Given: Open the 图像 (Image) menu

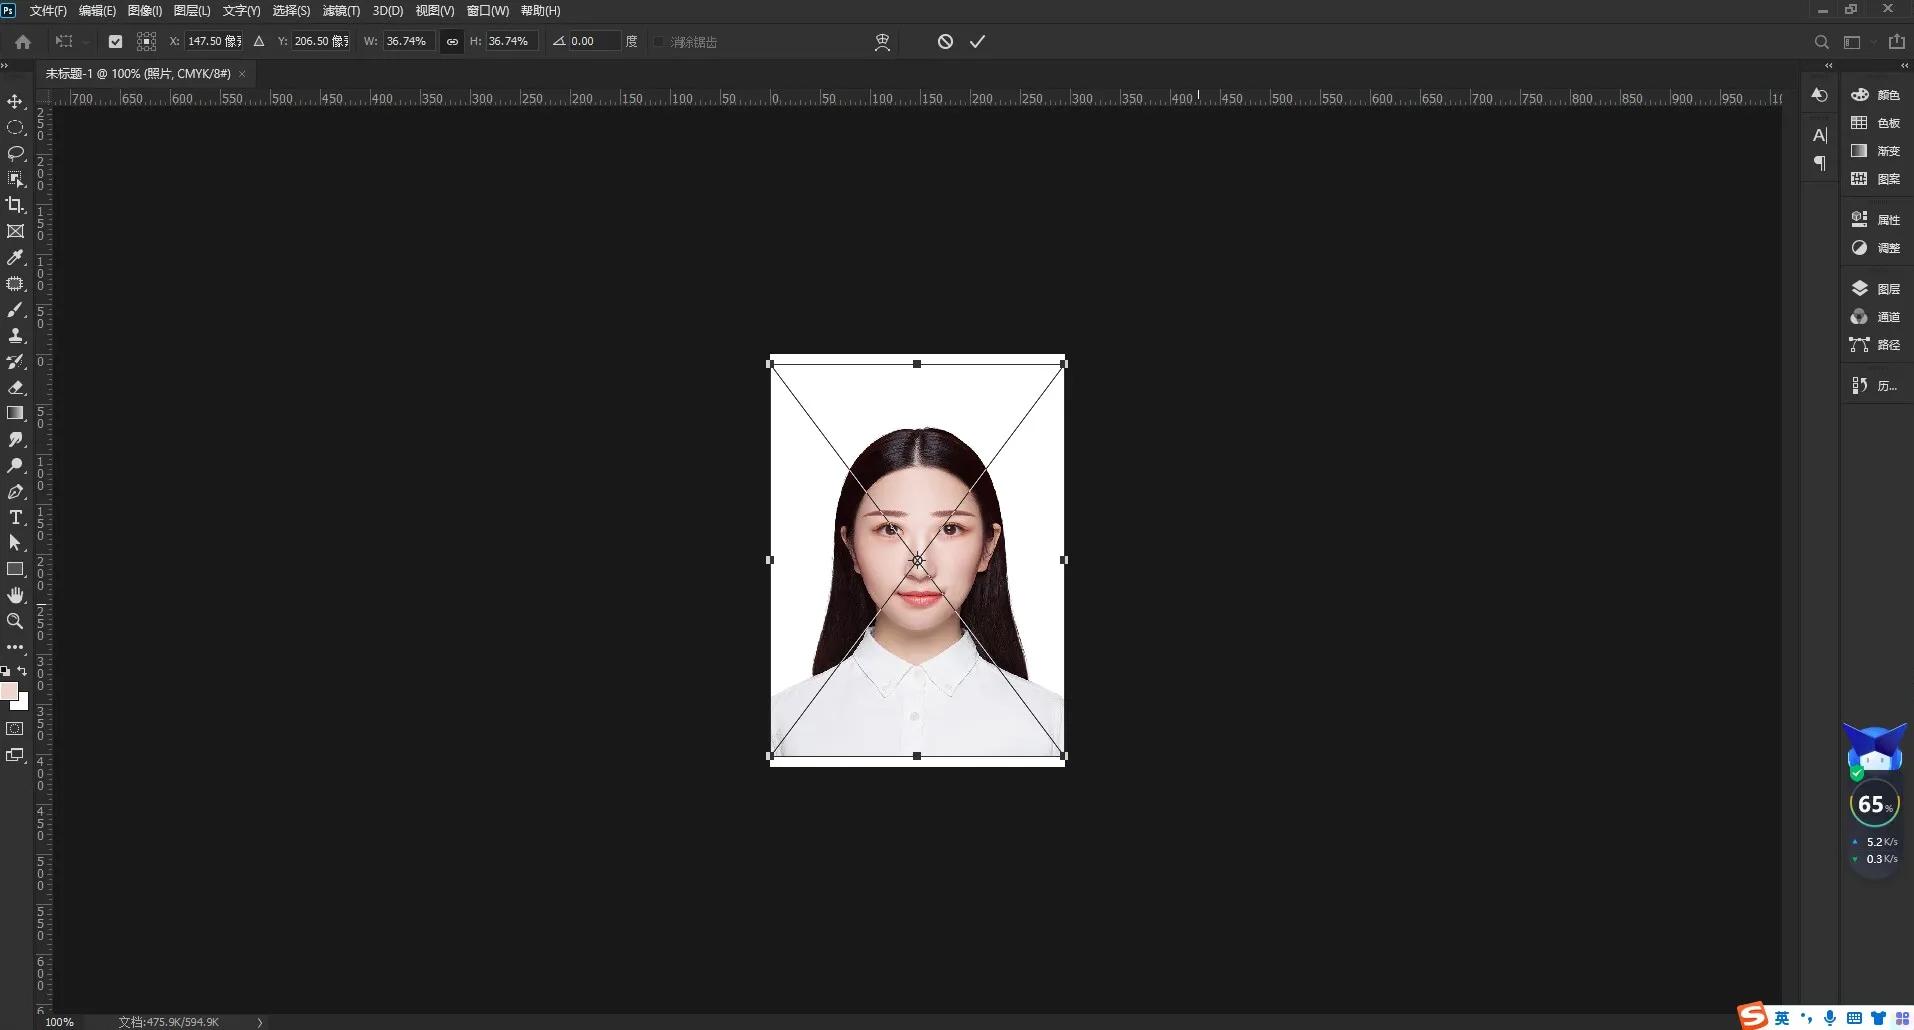Looking at the screenshot, I should click(x=143, y=11).
